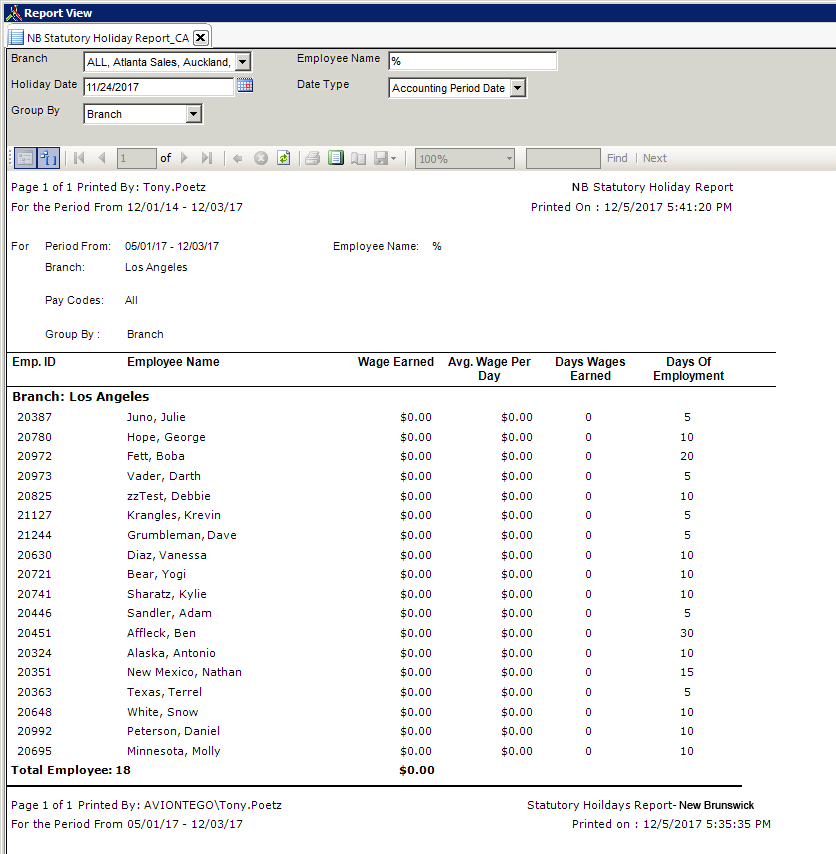Click employee name zzTest, Debbie
Screen dimensions: 836x854
coord(169,496)
